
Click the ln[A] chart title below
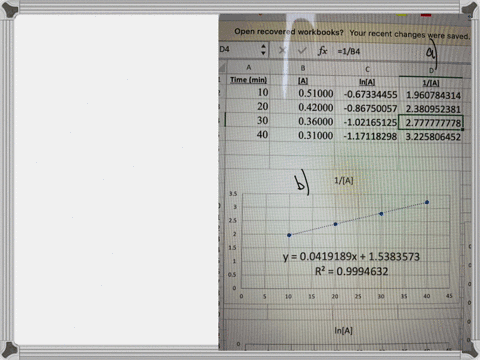343,330
